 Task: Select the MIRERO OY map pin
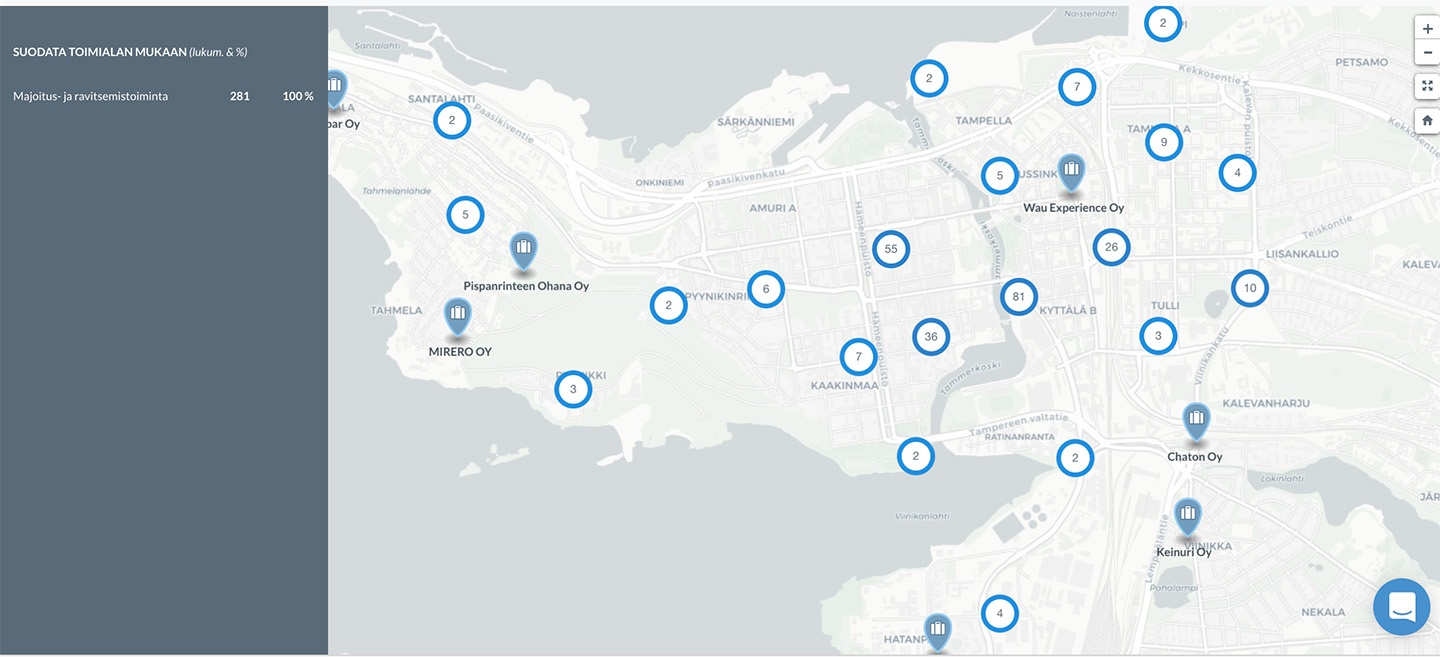click(x=458, y=315)
